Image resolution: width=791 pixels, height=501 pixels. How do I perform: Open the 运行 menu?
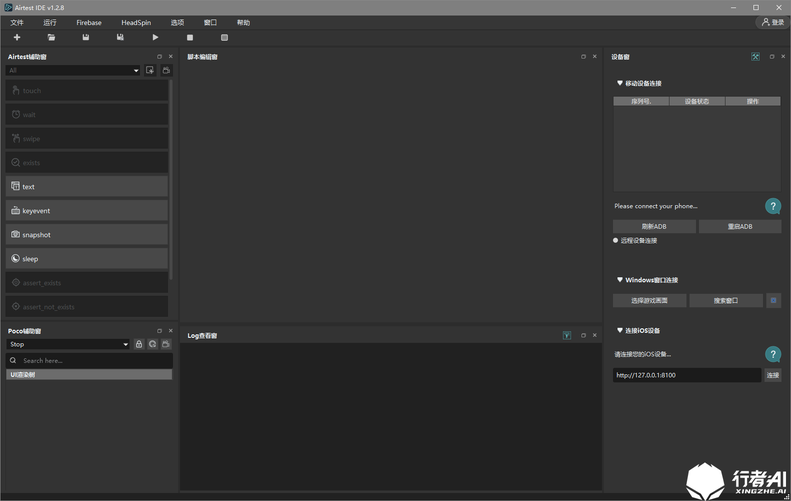50,23
